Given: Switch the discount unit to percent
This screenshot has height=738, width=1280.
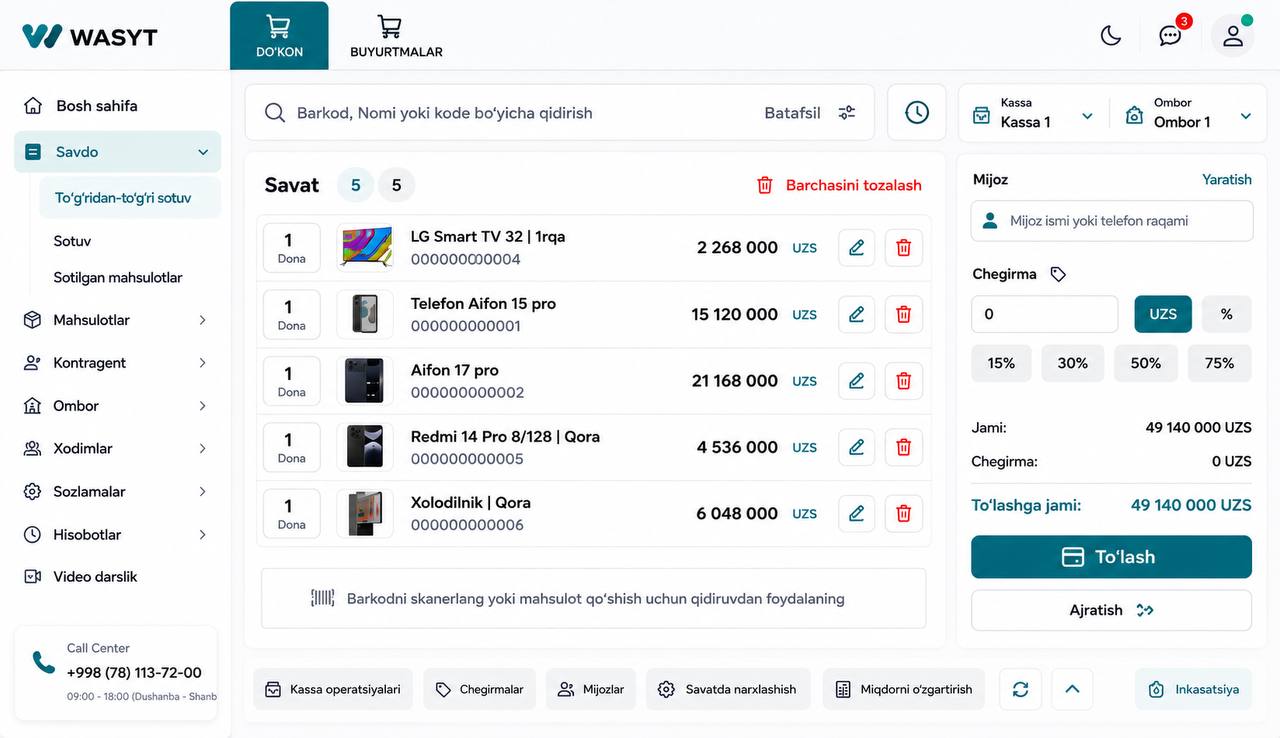Looking at the screenshot, I should [1227, 314].
